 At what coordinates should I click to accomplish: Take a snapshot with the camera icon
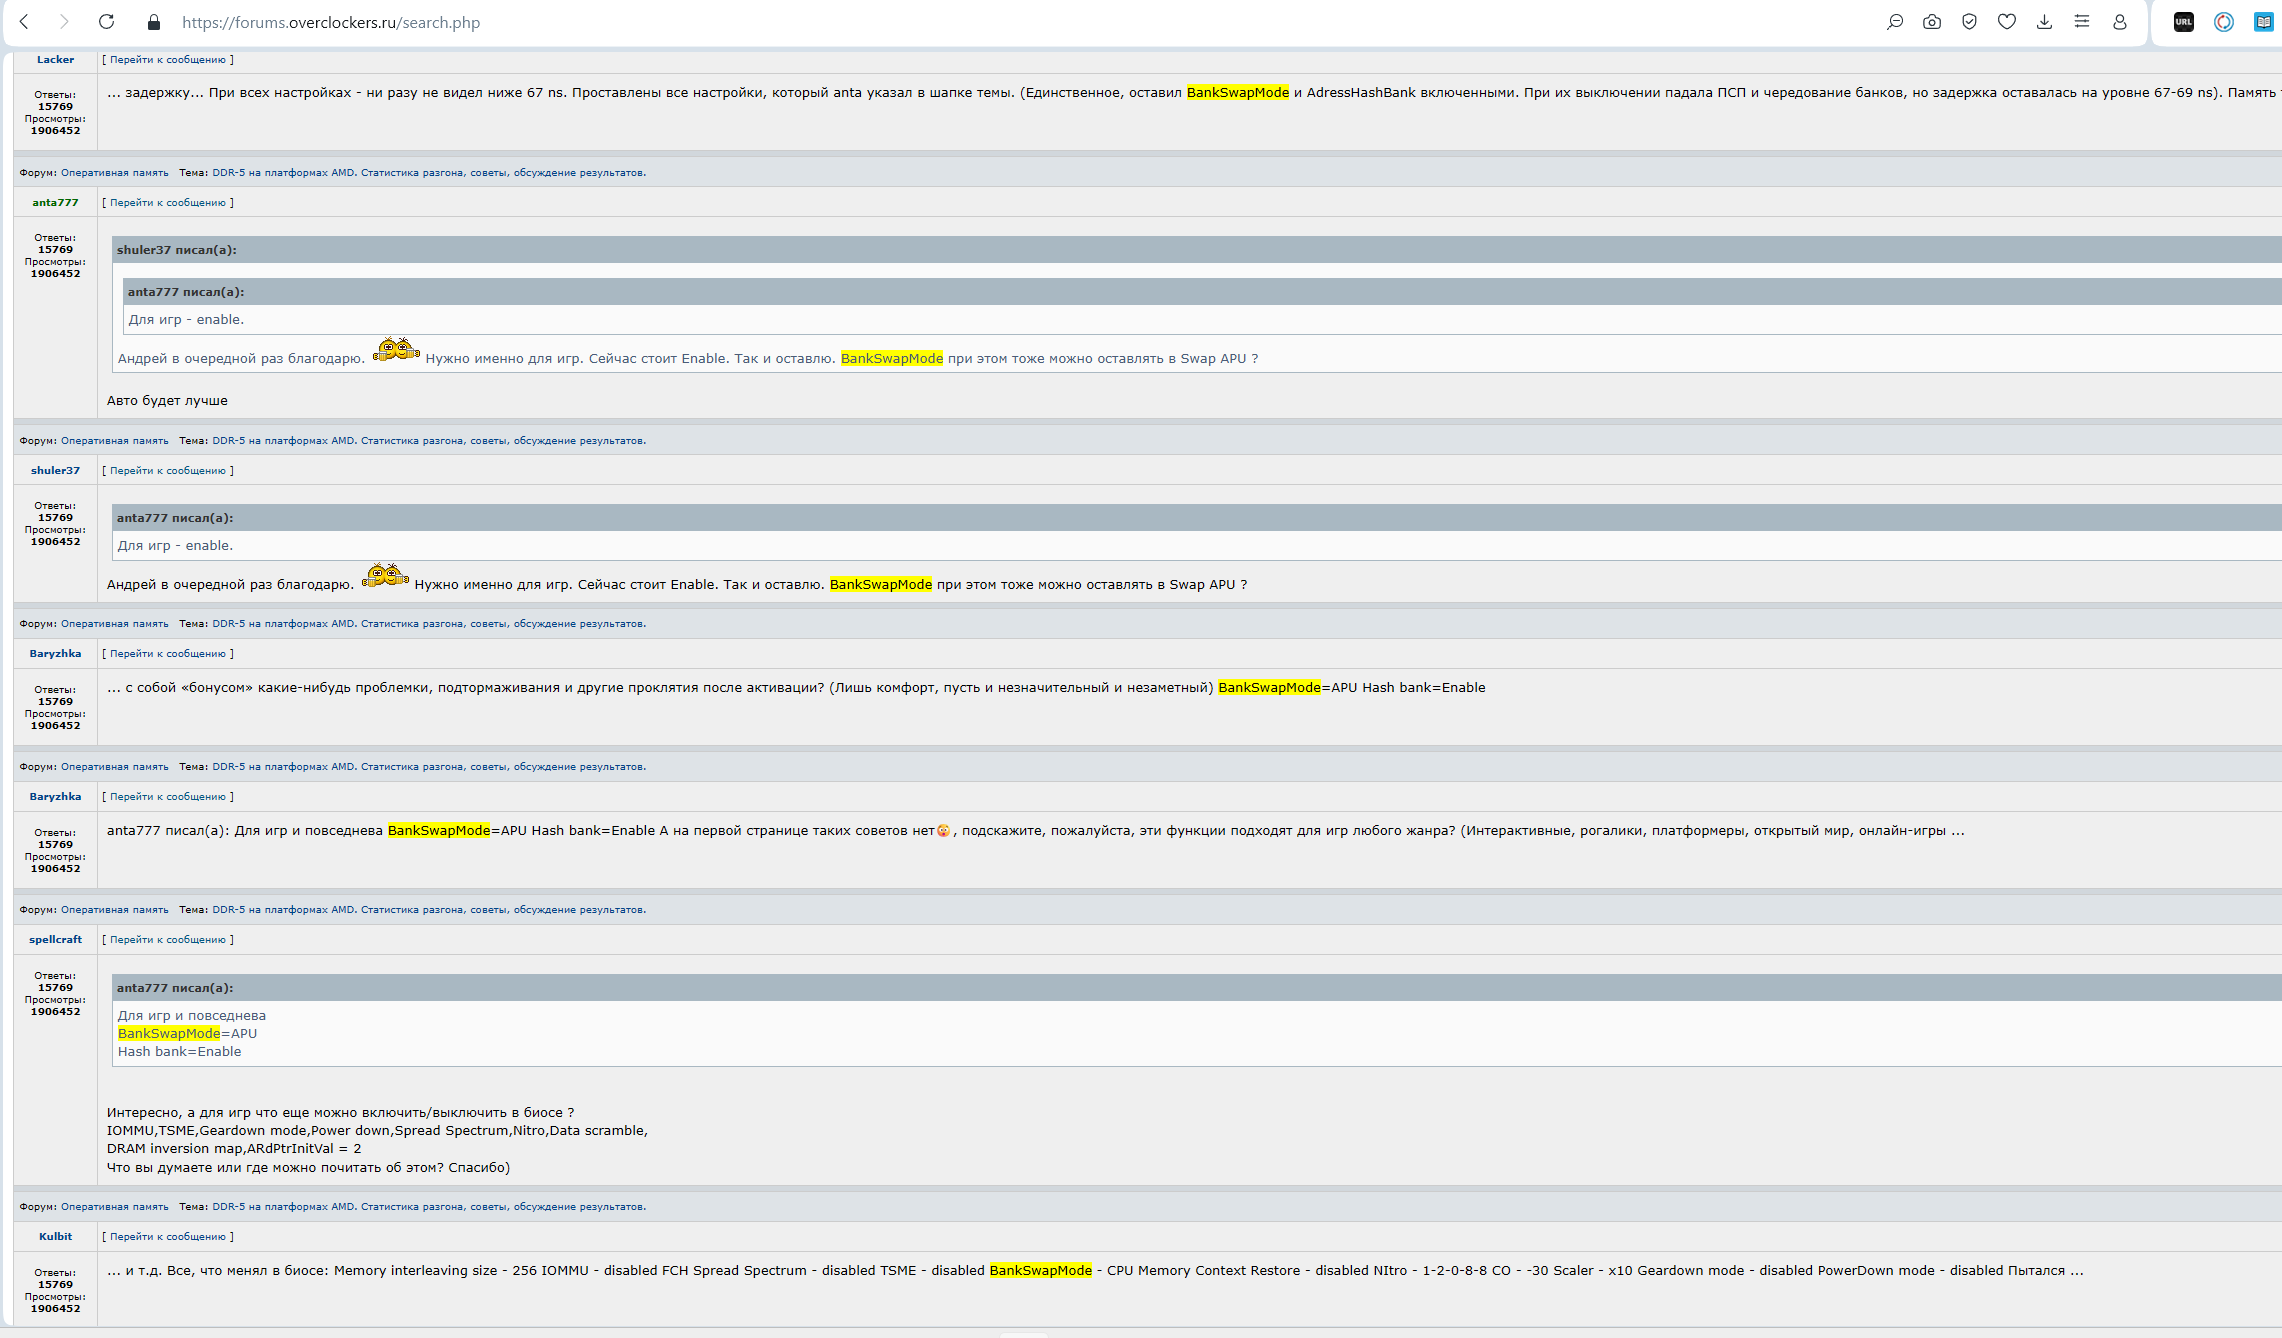click(x=1932, y=22)
